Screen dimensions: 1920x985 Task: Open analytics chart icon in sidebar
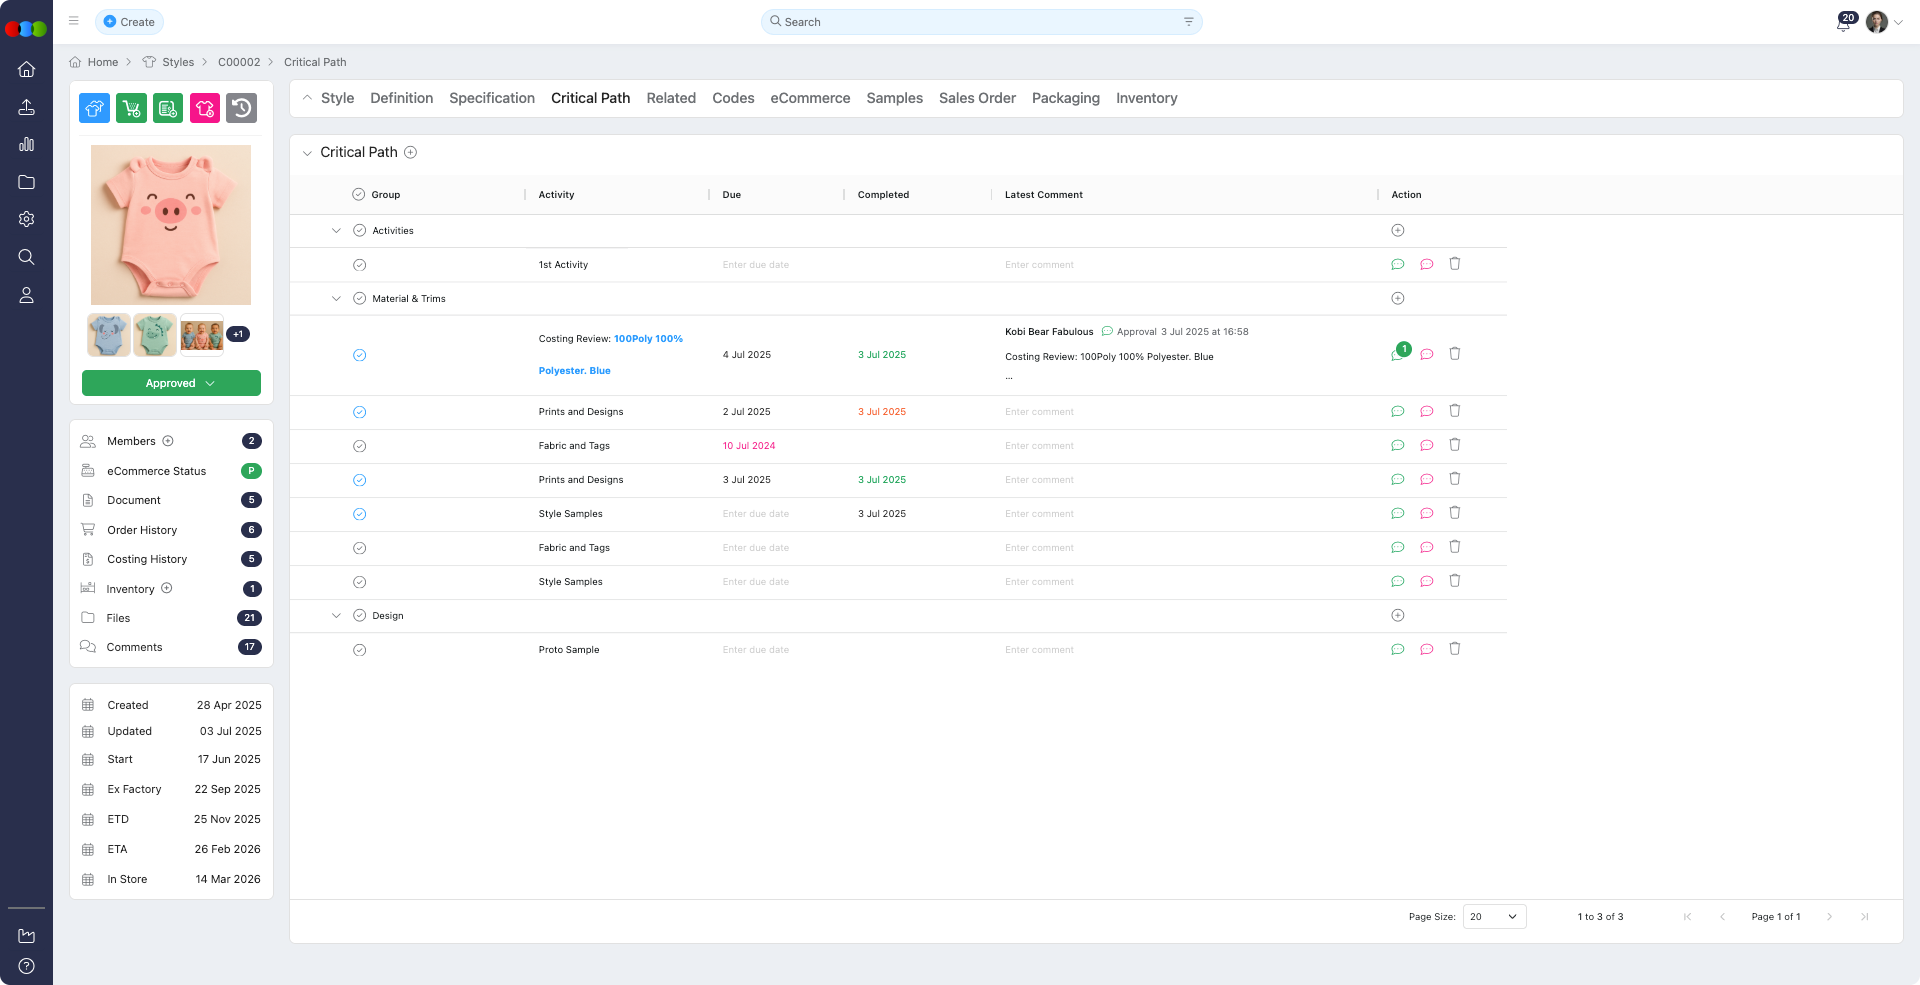27,145
